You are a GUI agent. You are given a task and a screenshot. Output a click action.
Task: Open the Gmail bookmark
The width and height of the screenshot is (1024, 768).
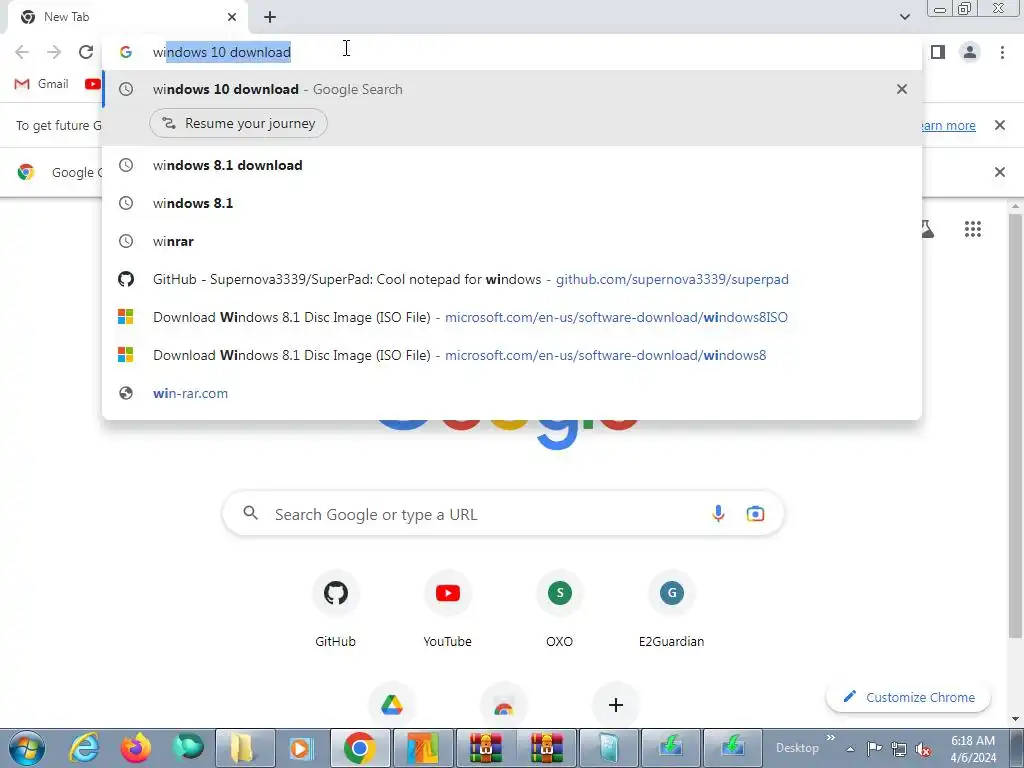click(41, 84)
